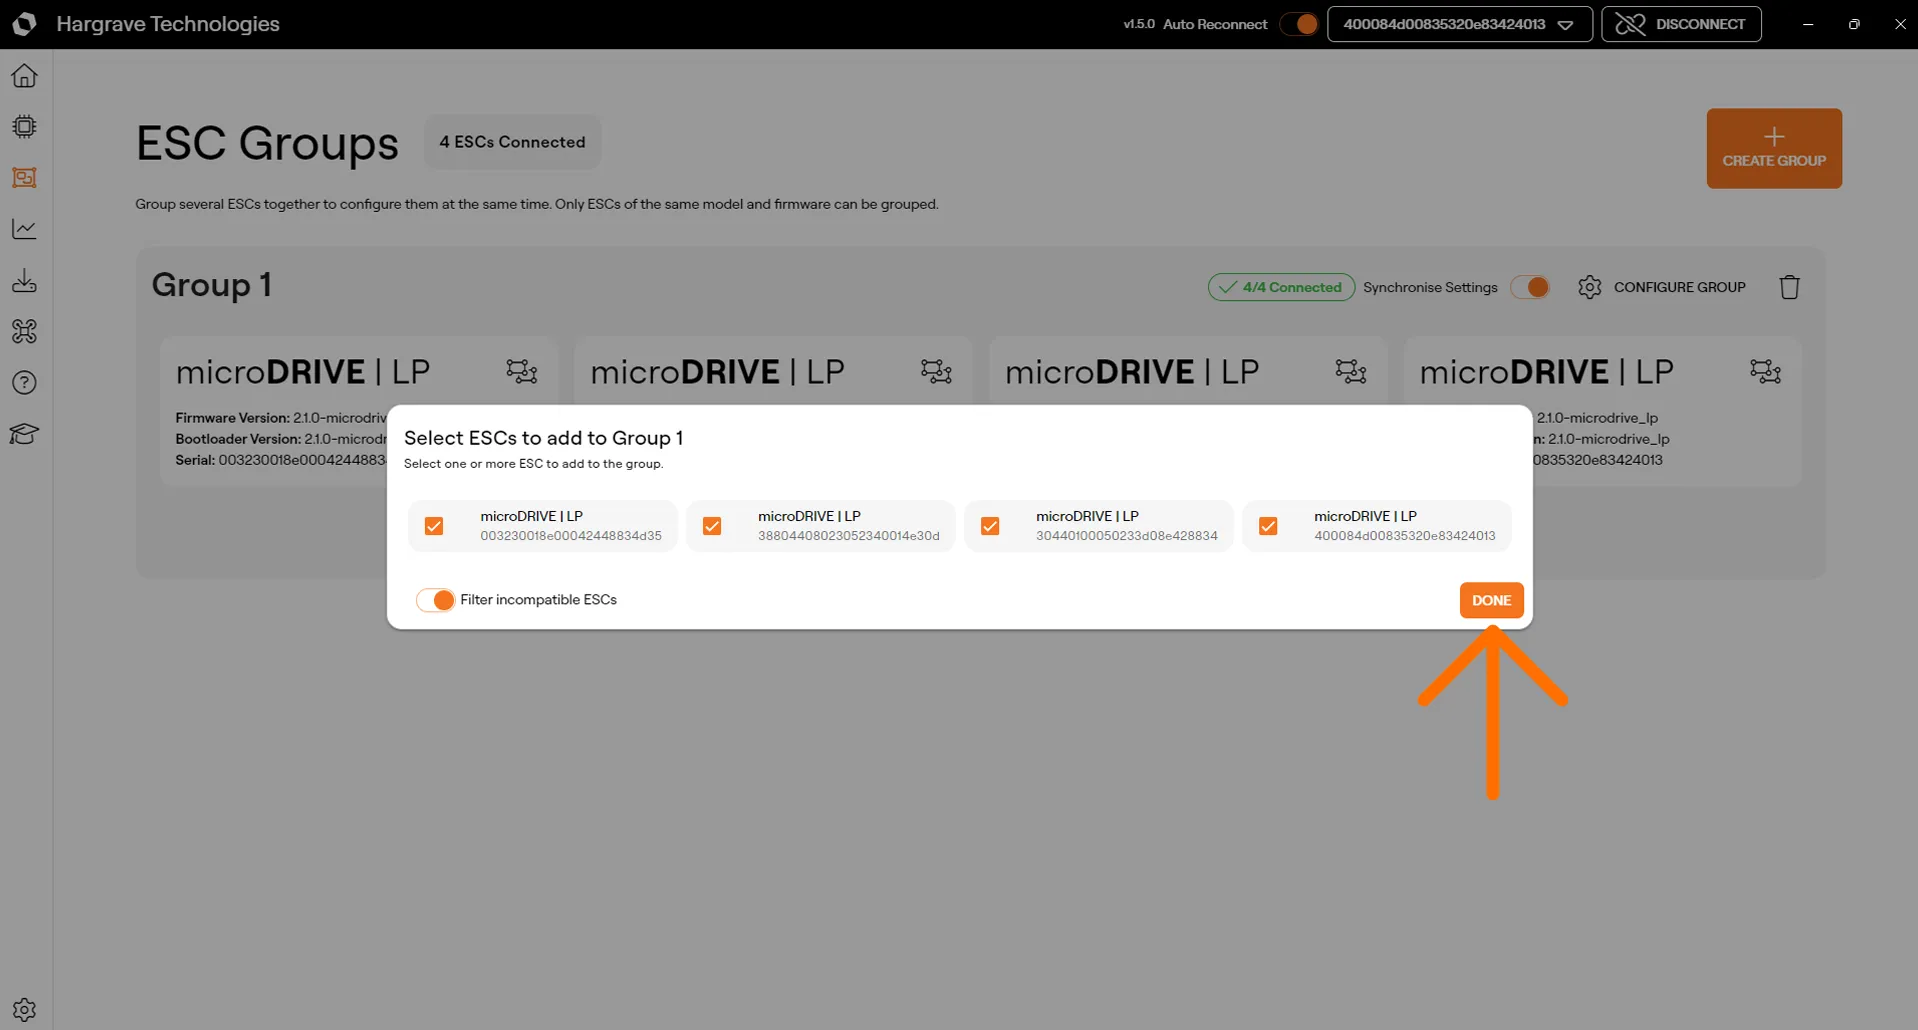Image resolution: width=1918 pixels, height=1030 pixels.
Task: Open the ESC chip icon page
Action: click(24, 127)
